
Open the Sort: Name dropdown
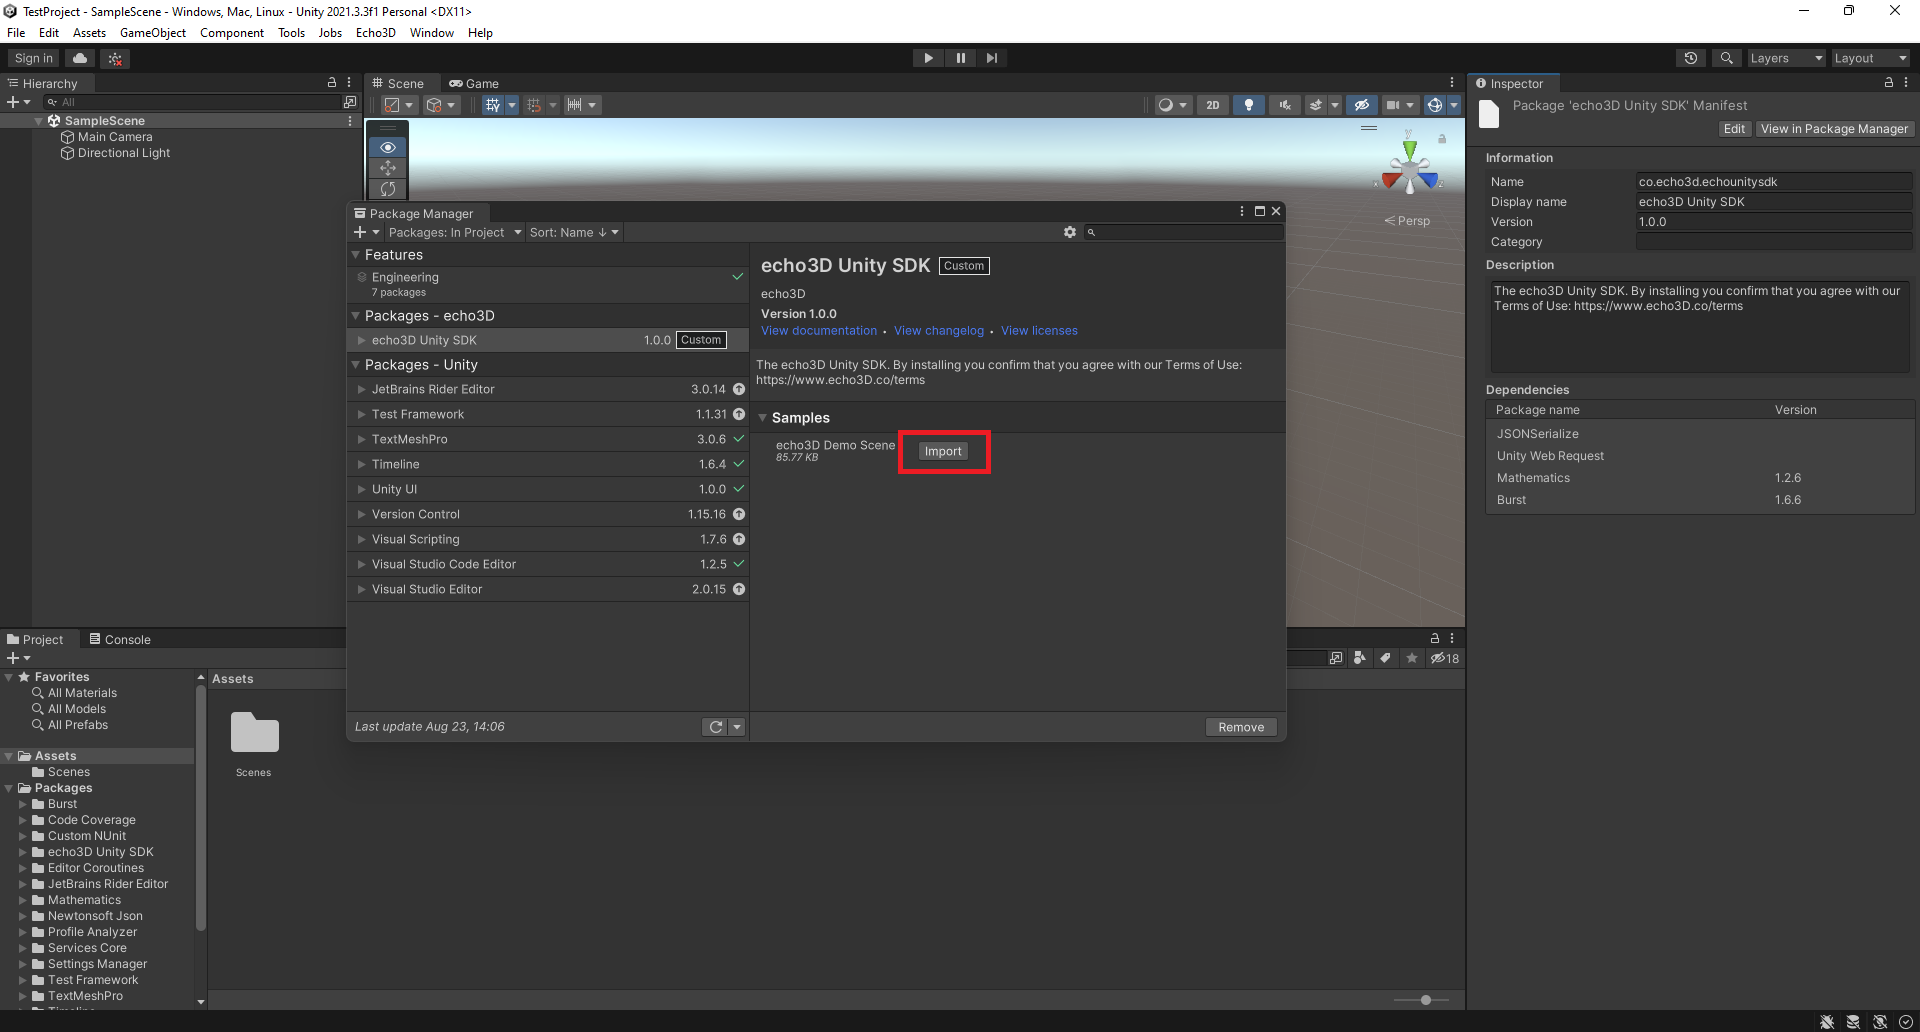[x=574, y=232]
